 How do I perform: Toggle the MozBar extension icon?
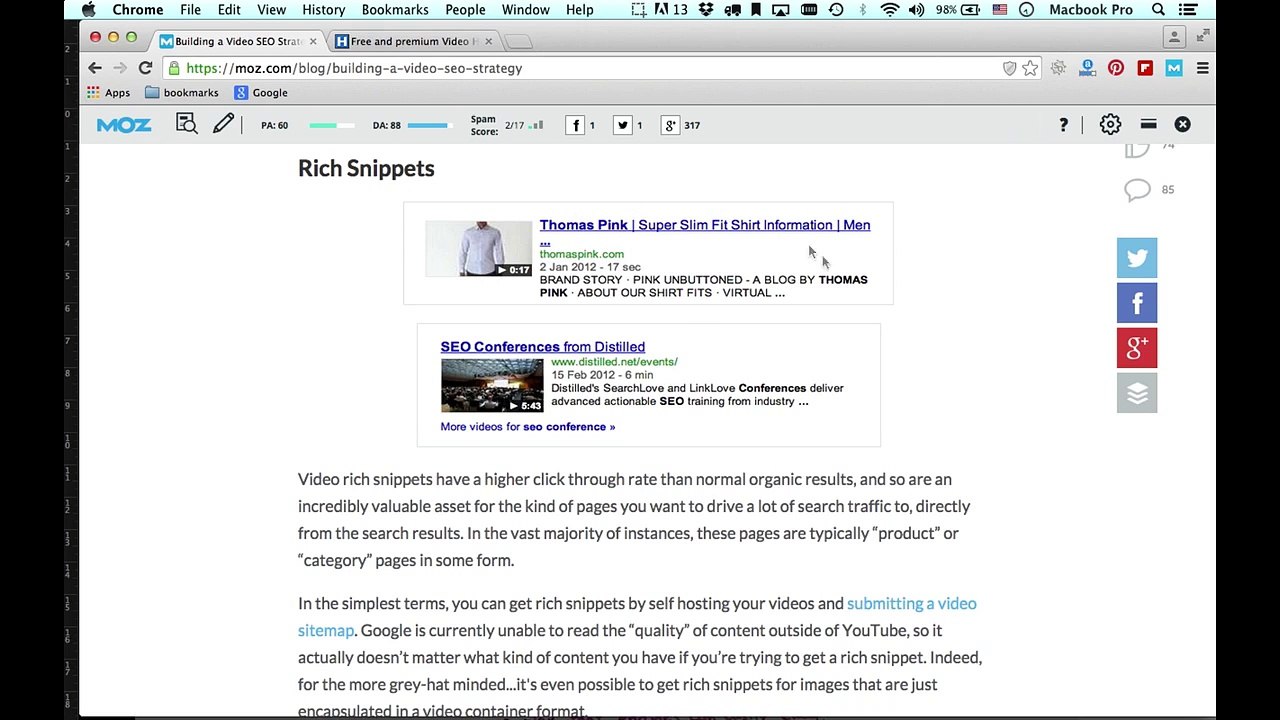click(x=1174, y=68)
